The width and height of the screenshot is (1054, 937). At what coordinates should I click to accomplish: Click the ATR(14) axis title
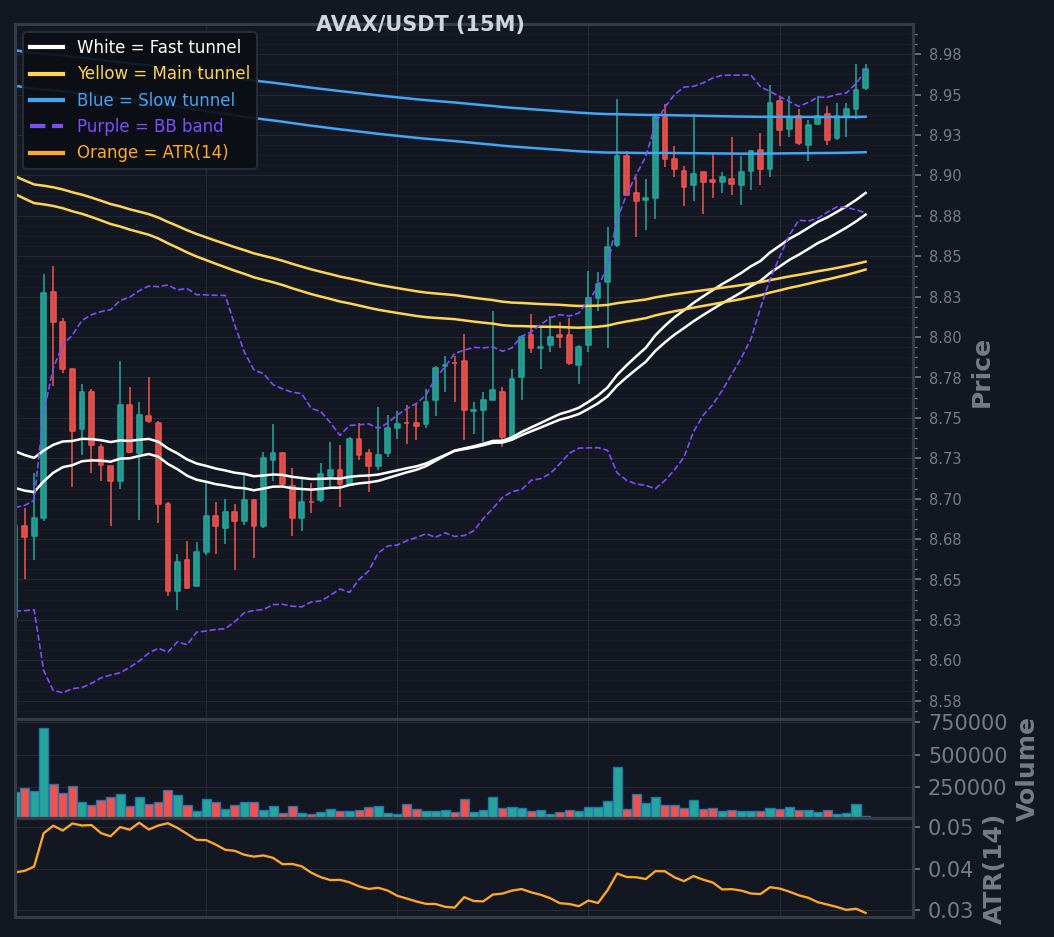tap(993, 870)
